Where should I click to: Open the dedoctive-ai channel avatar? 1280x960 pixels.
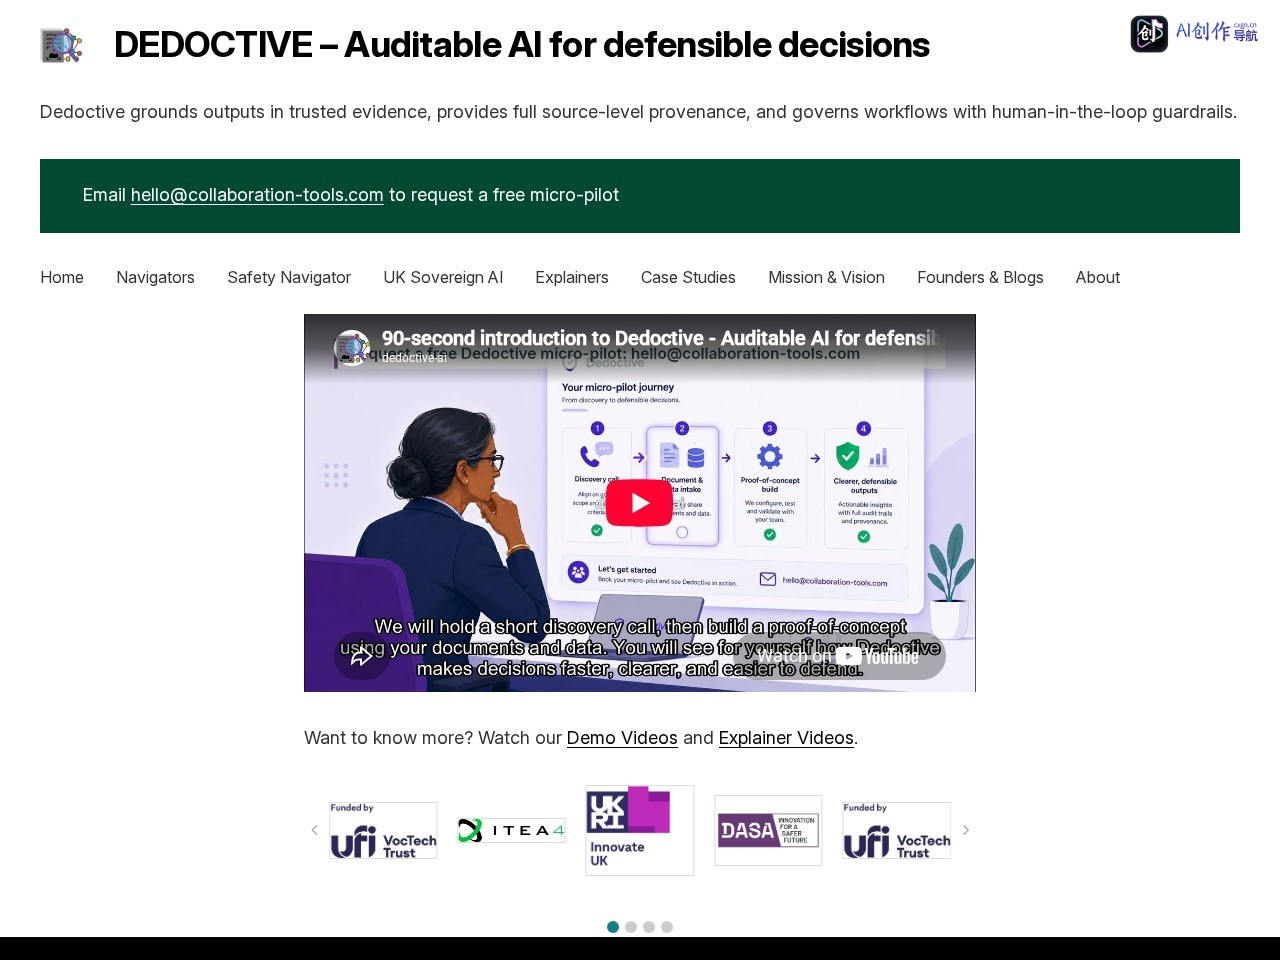coord(352,348)
